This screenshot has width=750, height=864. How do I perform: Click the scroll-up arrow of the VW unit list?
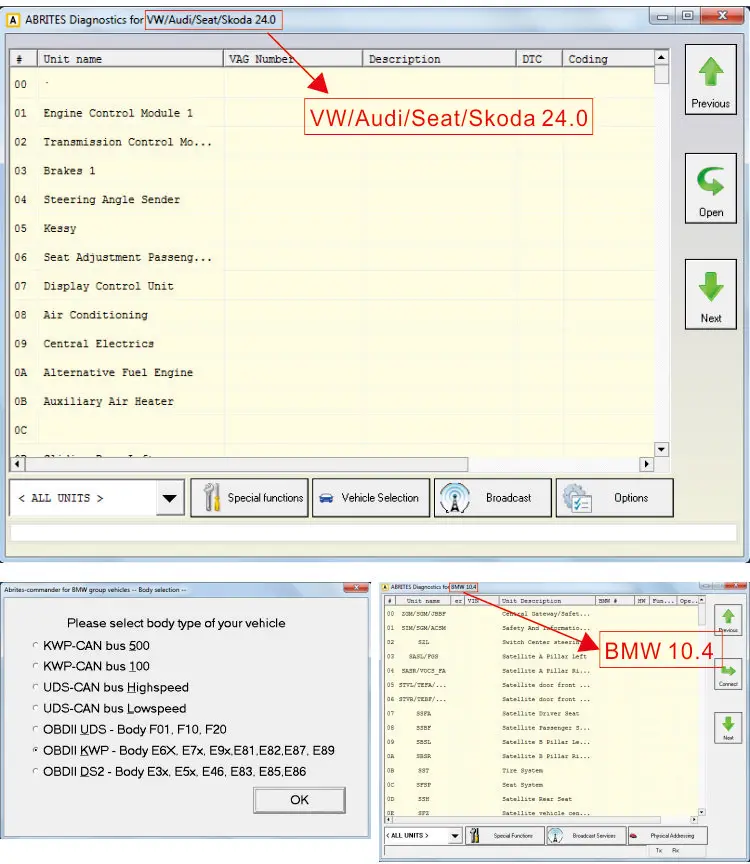(661, 57)
